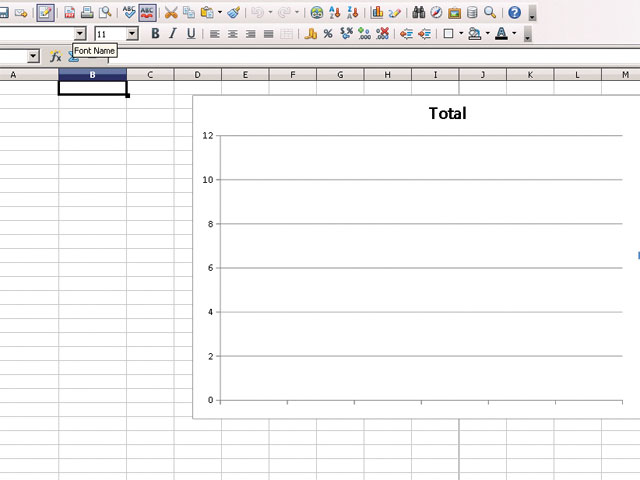Expand the Standard toolbar overflow arrow
Image resolution: width=640 pixels, height=480 pixels.
[x=532, y=13]
